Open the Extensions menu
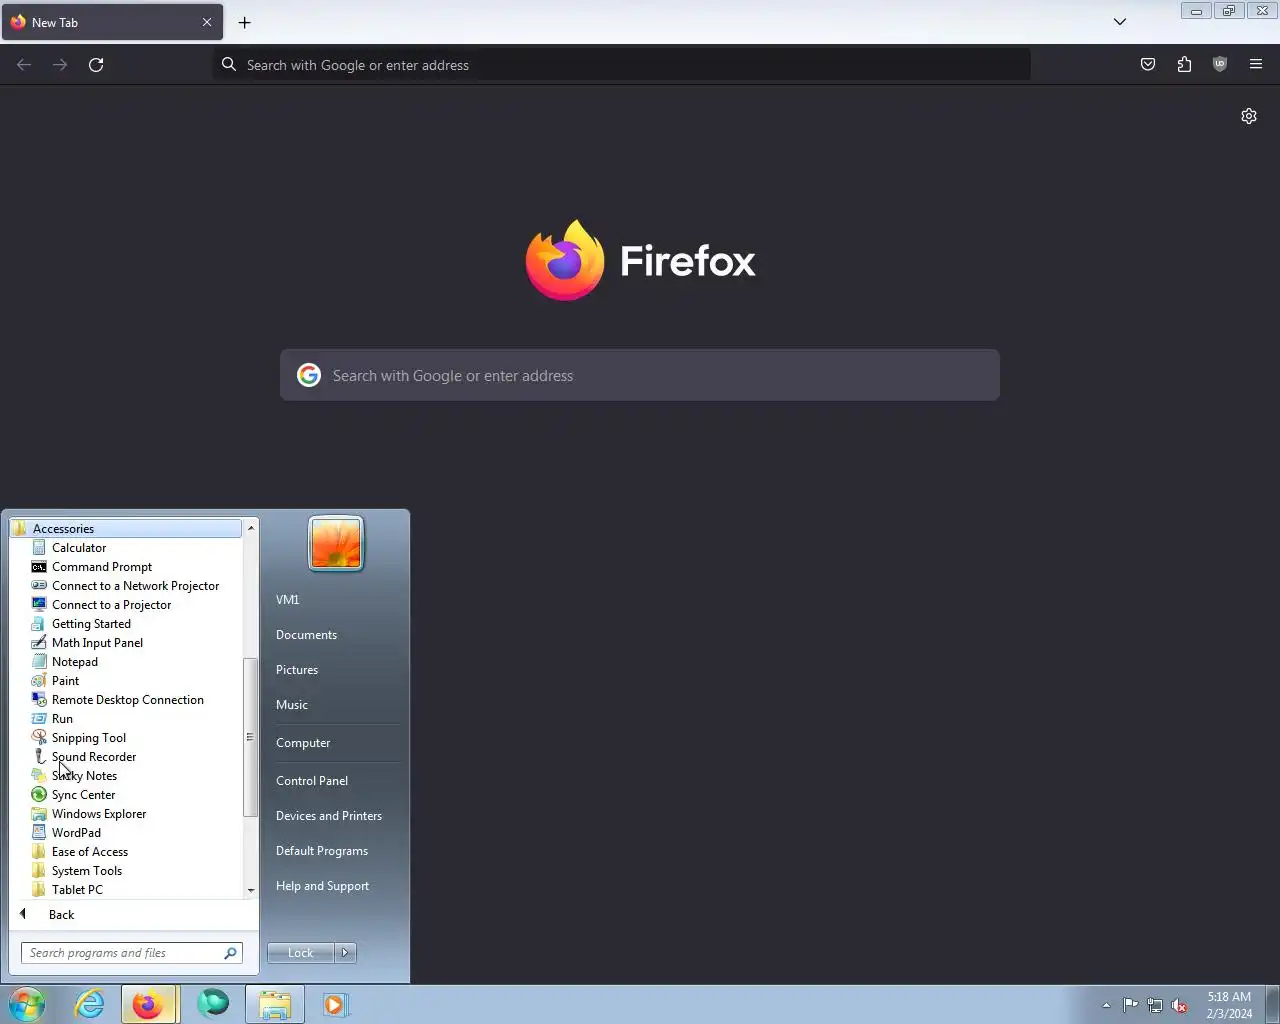This screenshot has width=1280, height=1024. click(x=1184, y=65)
